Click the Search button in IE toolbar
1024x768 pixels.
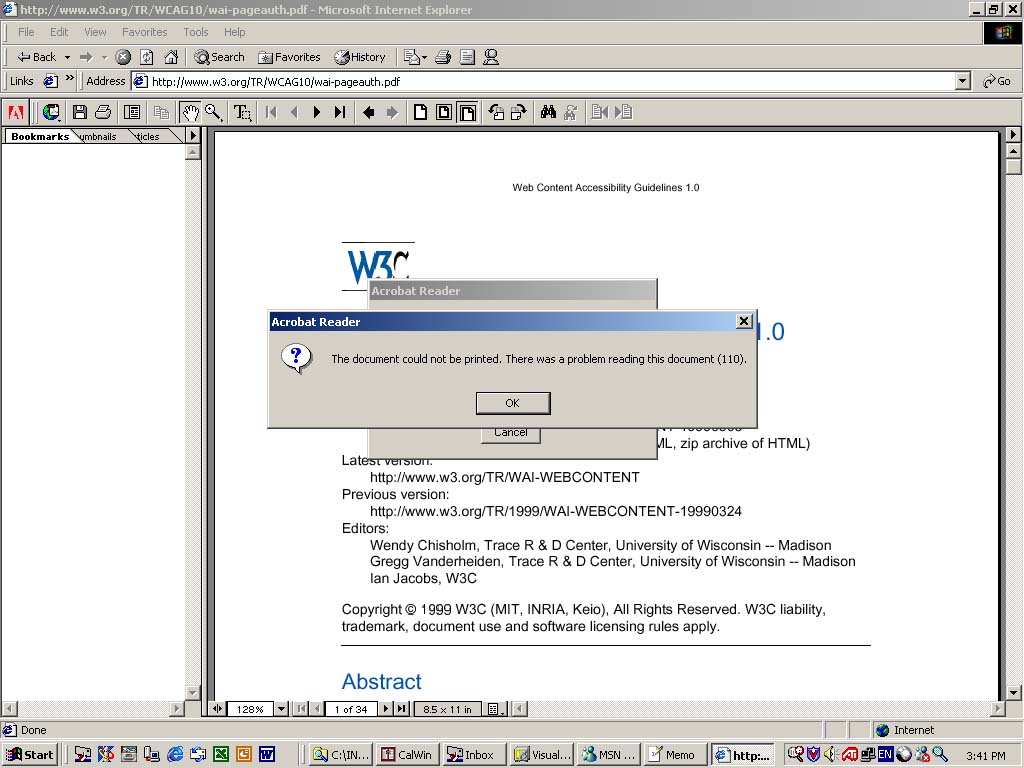pos(219,57)
